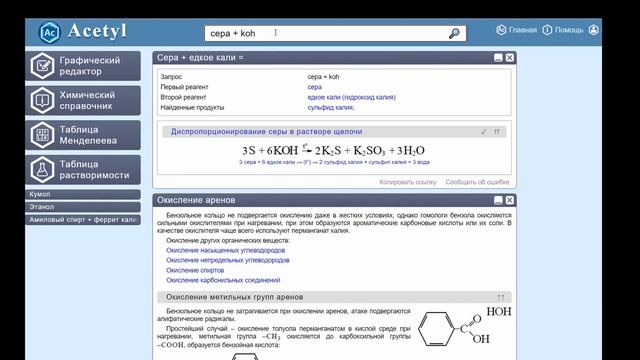Screen dimensions: 640x360
Task: Follow the 'сера' reagent link
Action: coord(314,87)
